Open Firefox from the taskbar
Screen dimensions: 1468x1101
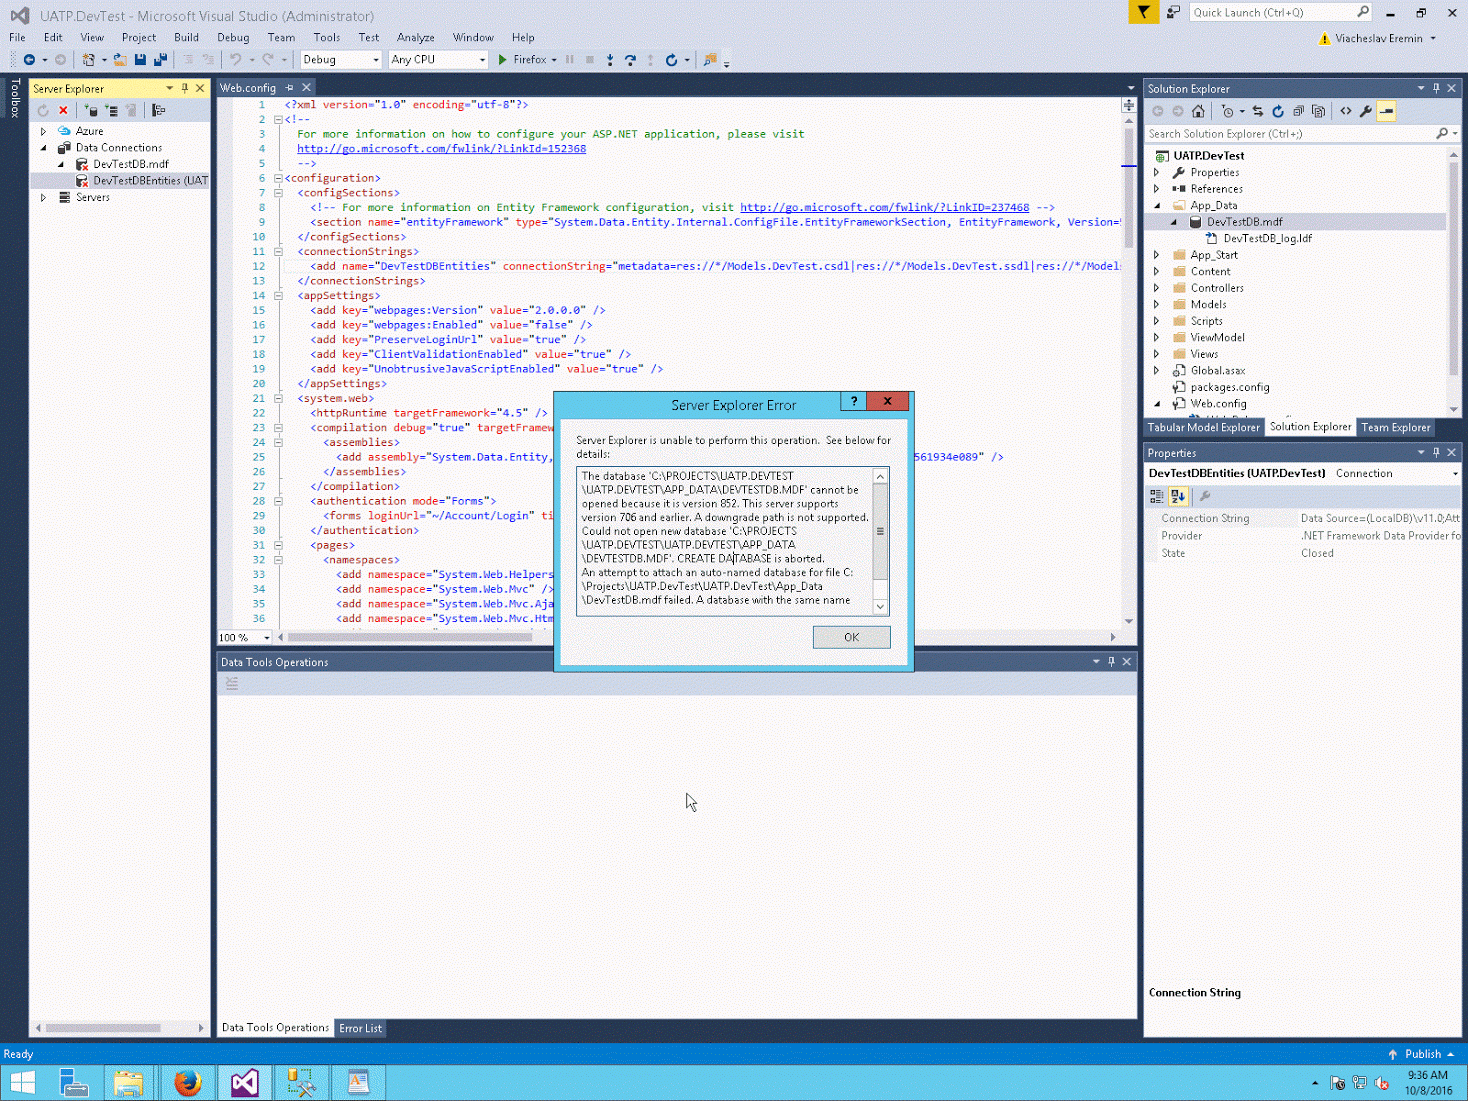click(187, 1083)
